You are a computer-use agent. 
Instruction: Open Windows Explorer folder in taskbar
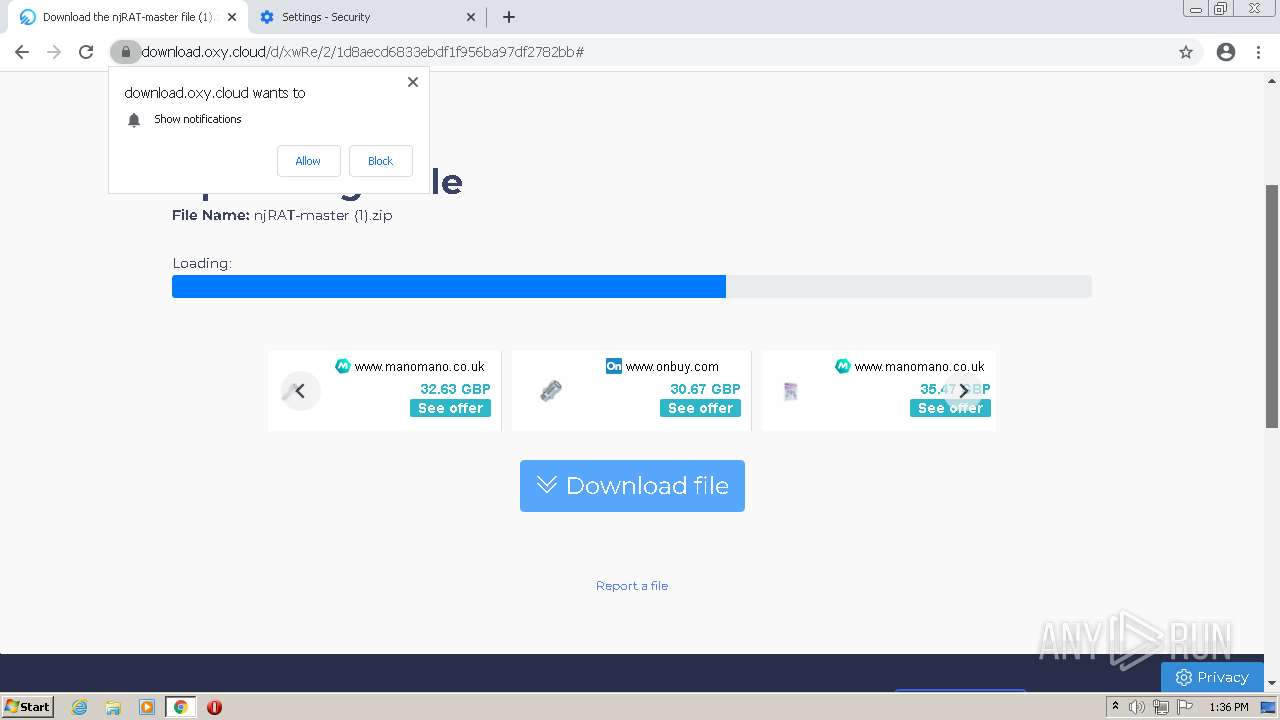pyautogui.click(x=113, y=707)
